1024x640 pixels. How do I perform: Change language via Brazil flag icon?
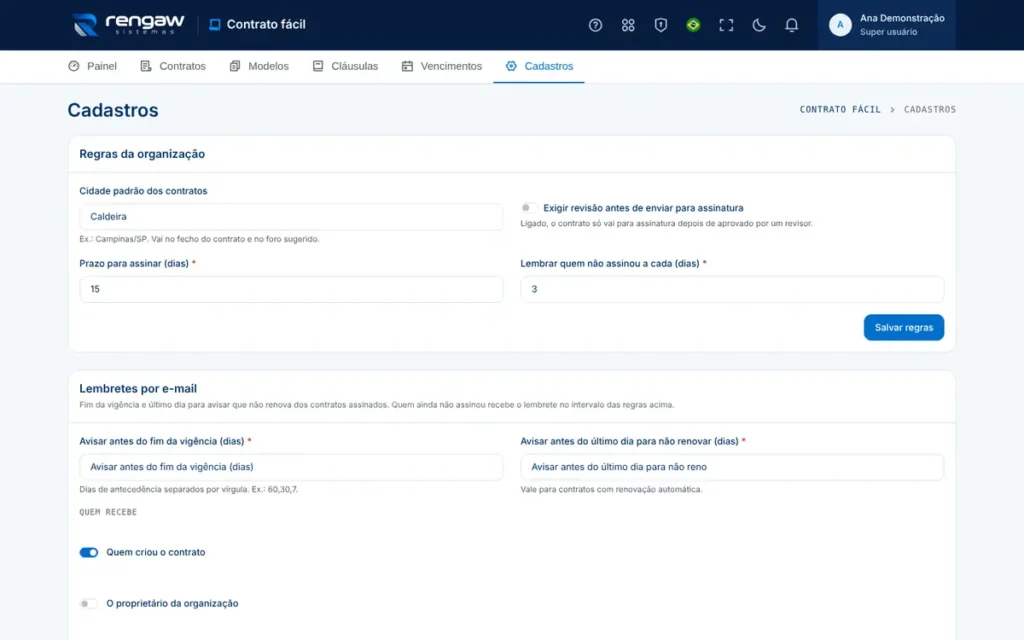point(693,25)
